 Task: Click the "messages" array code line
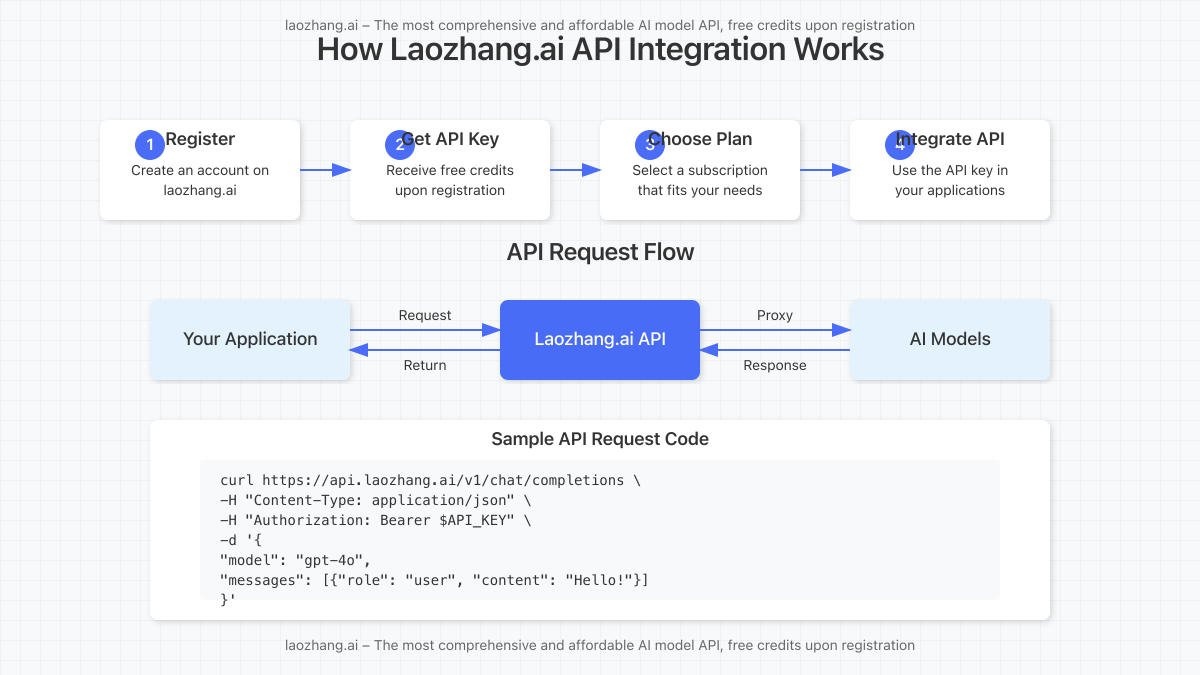pyautogui.click(x=434, y=580)
